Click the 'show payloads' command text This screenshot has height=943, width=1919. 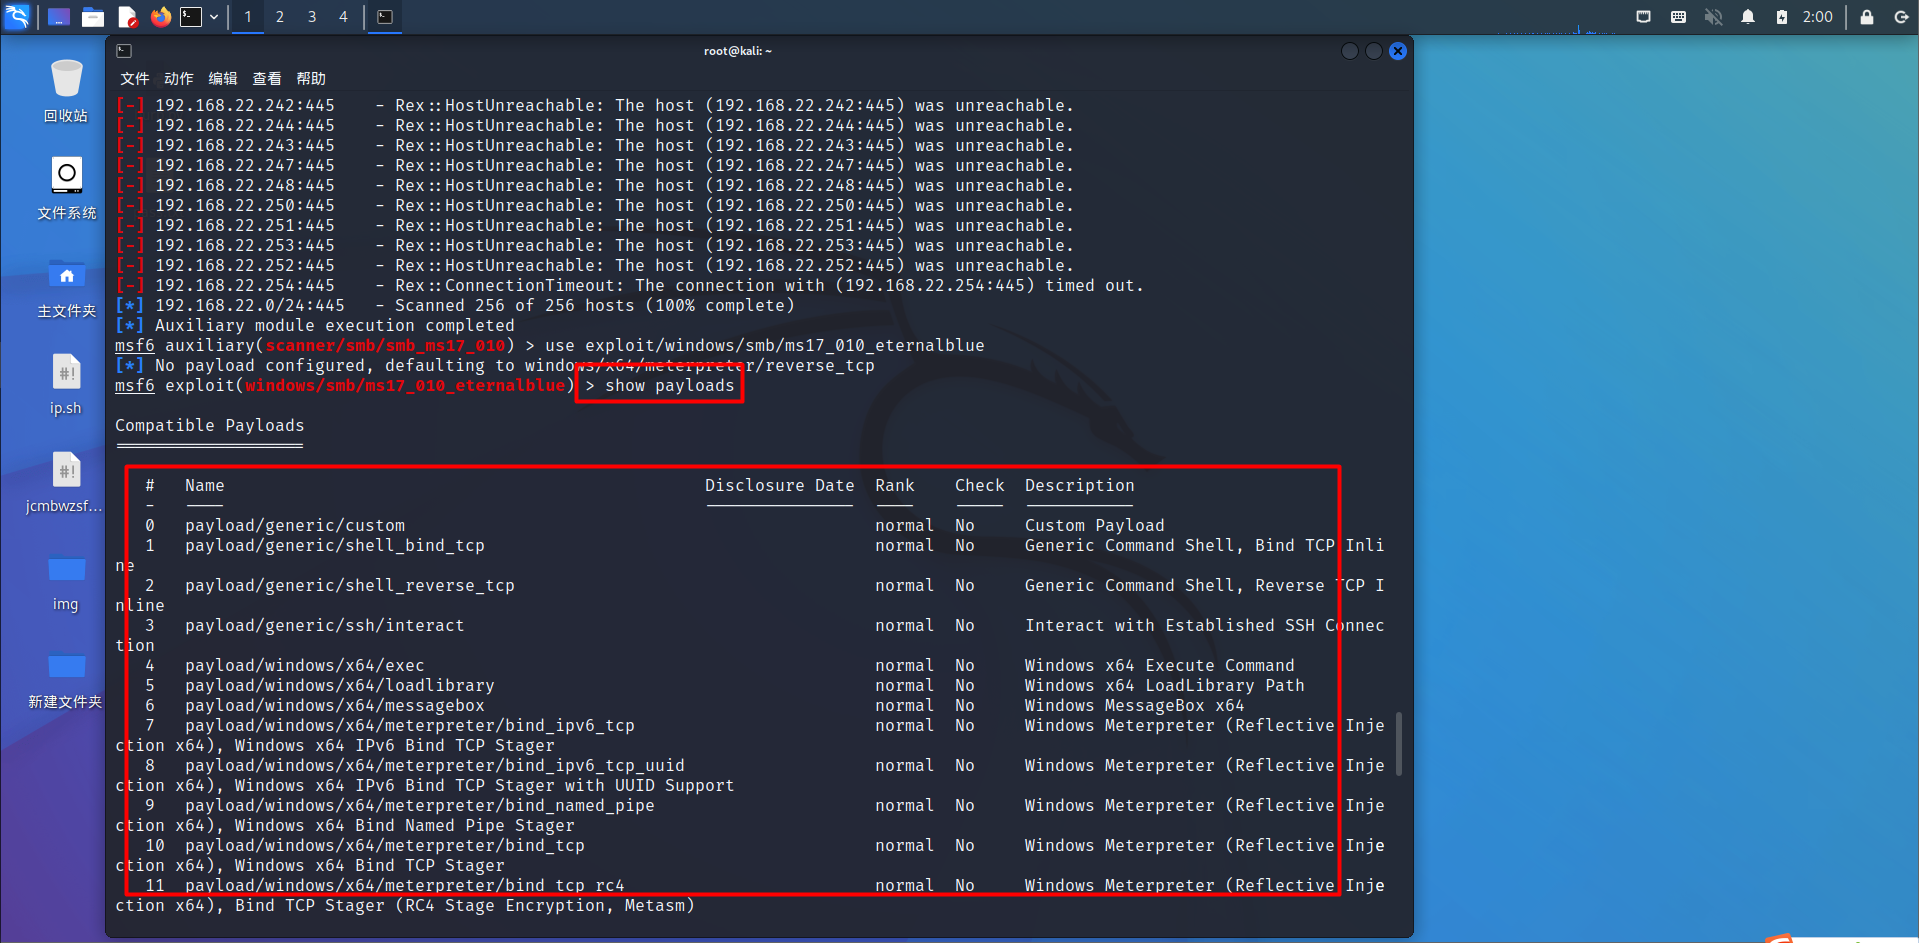[669, 386]
